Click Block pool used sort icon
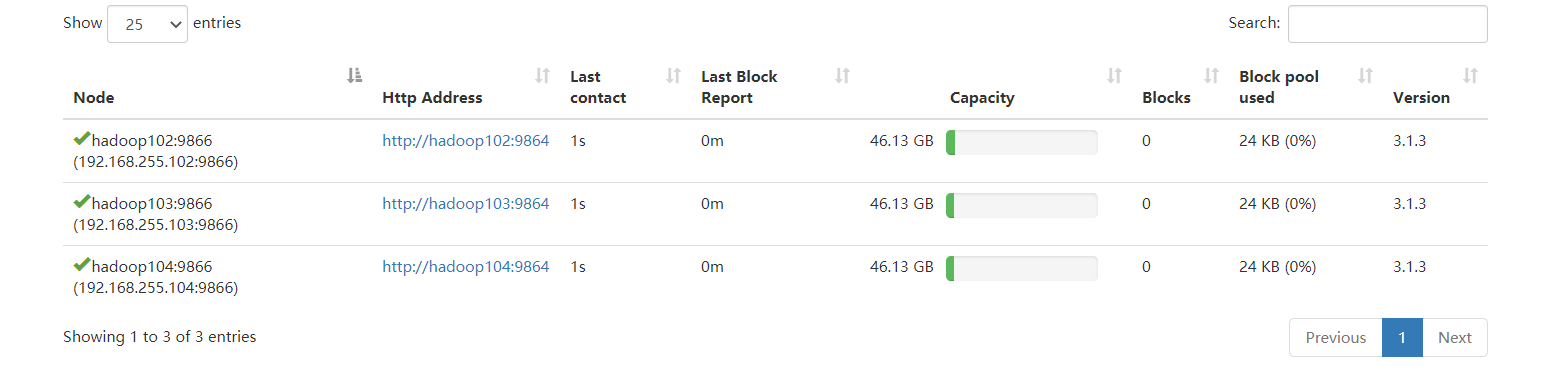 [1366, 76]
